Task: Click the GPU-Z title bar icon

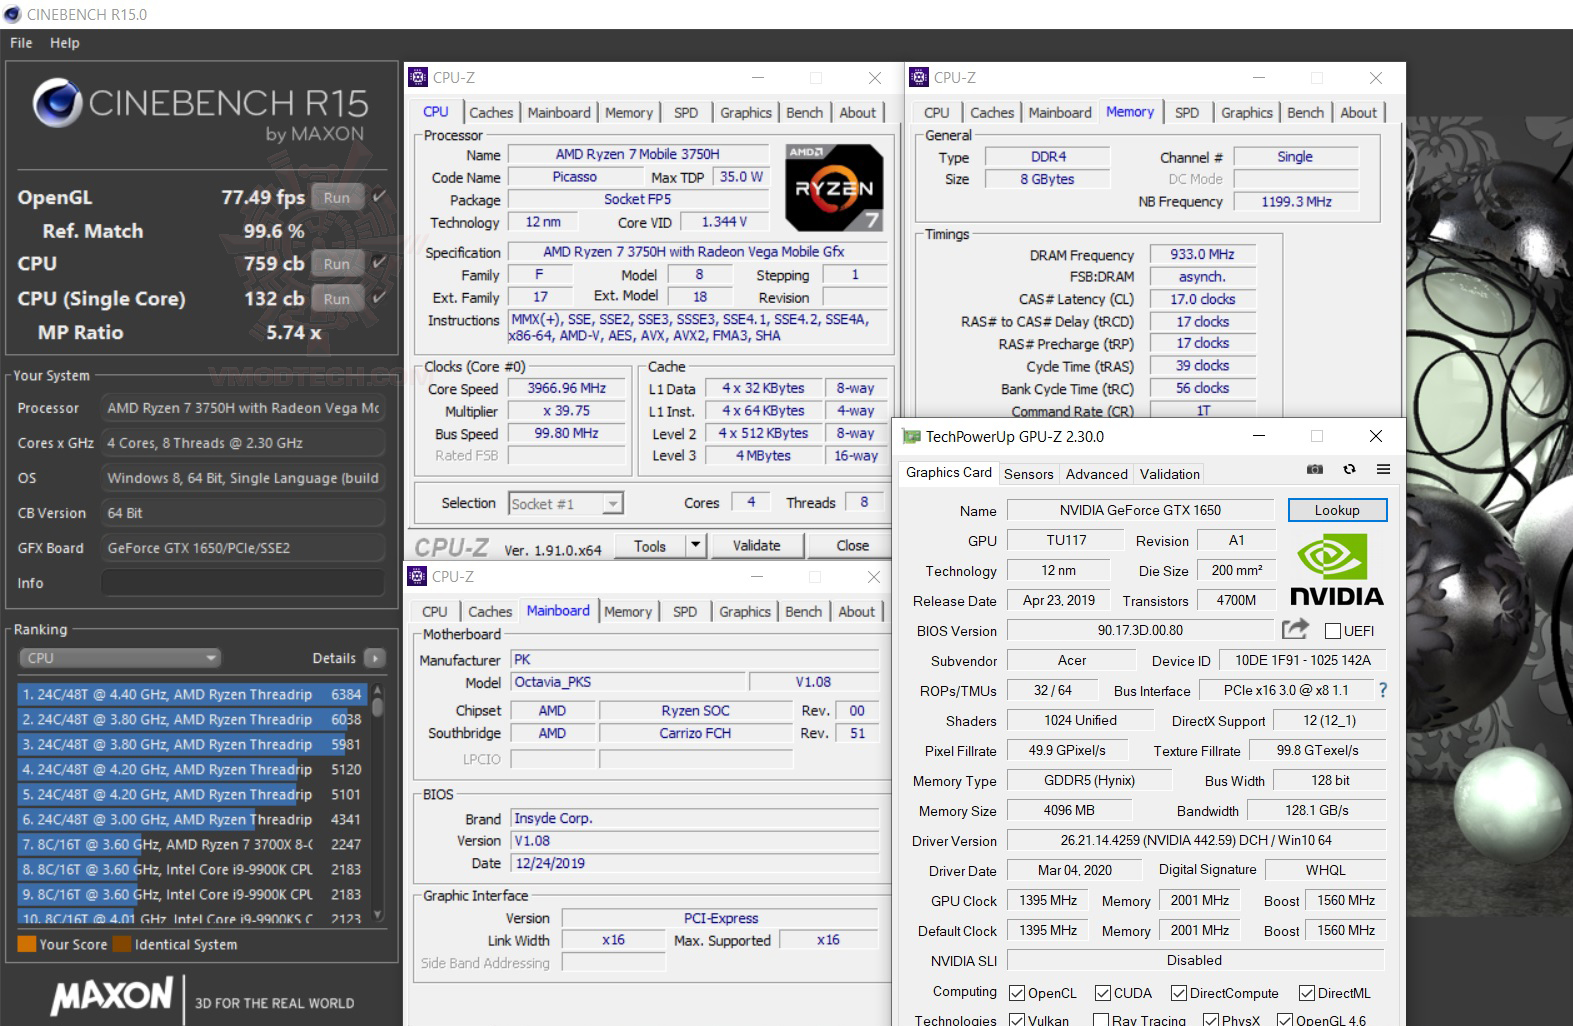Action: pyautogui.click(x=911, y=436)
